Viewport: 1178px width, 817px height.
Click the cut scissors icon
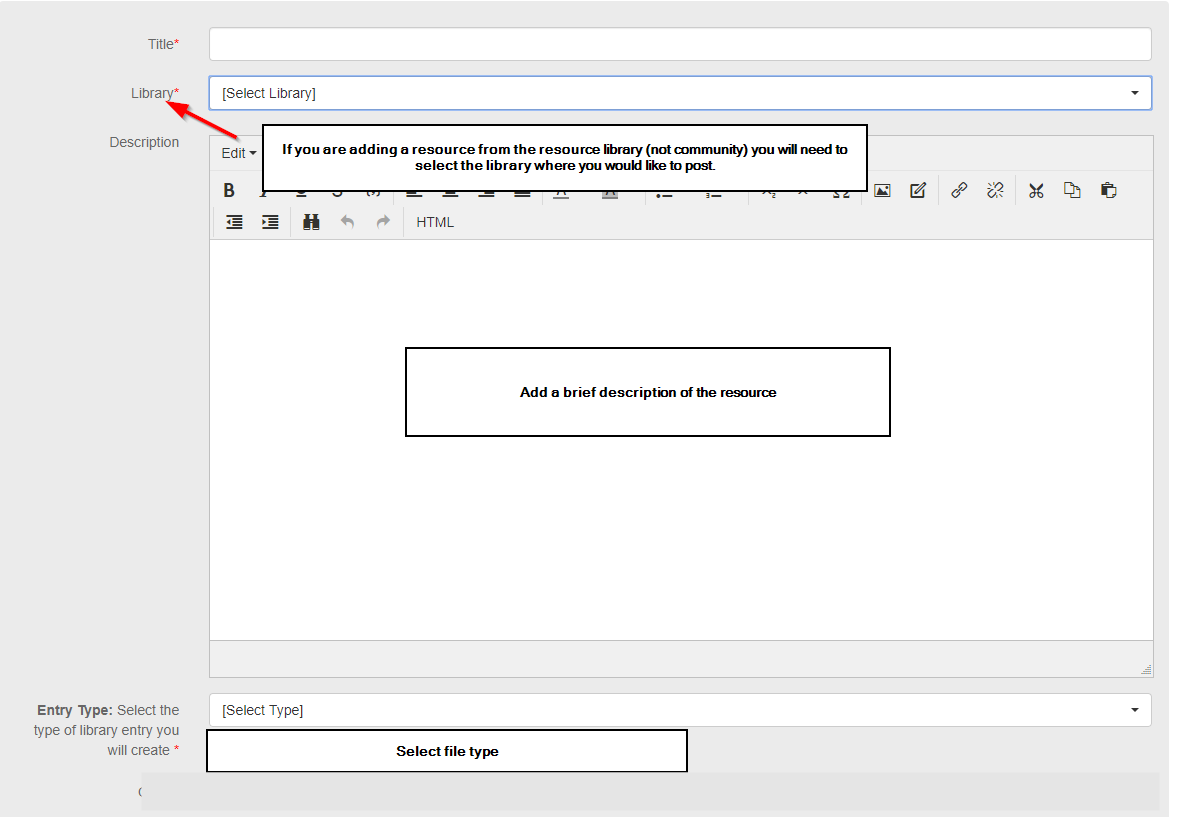pos(1036,191)
